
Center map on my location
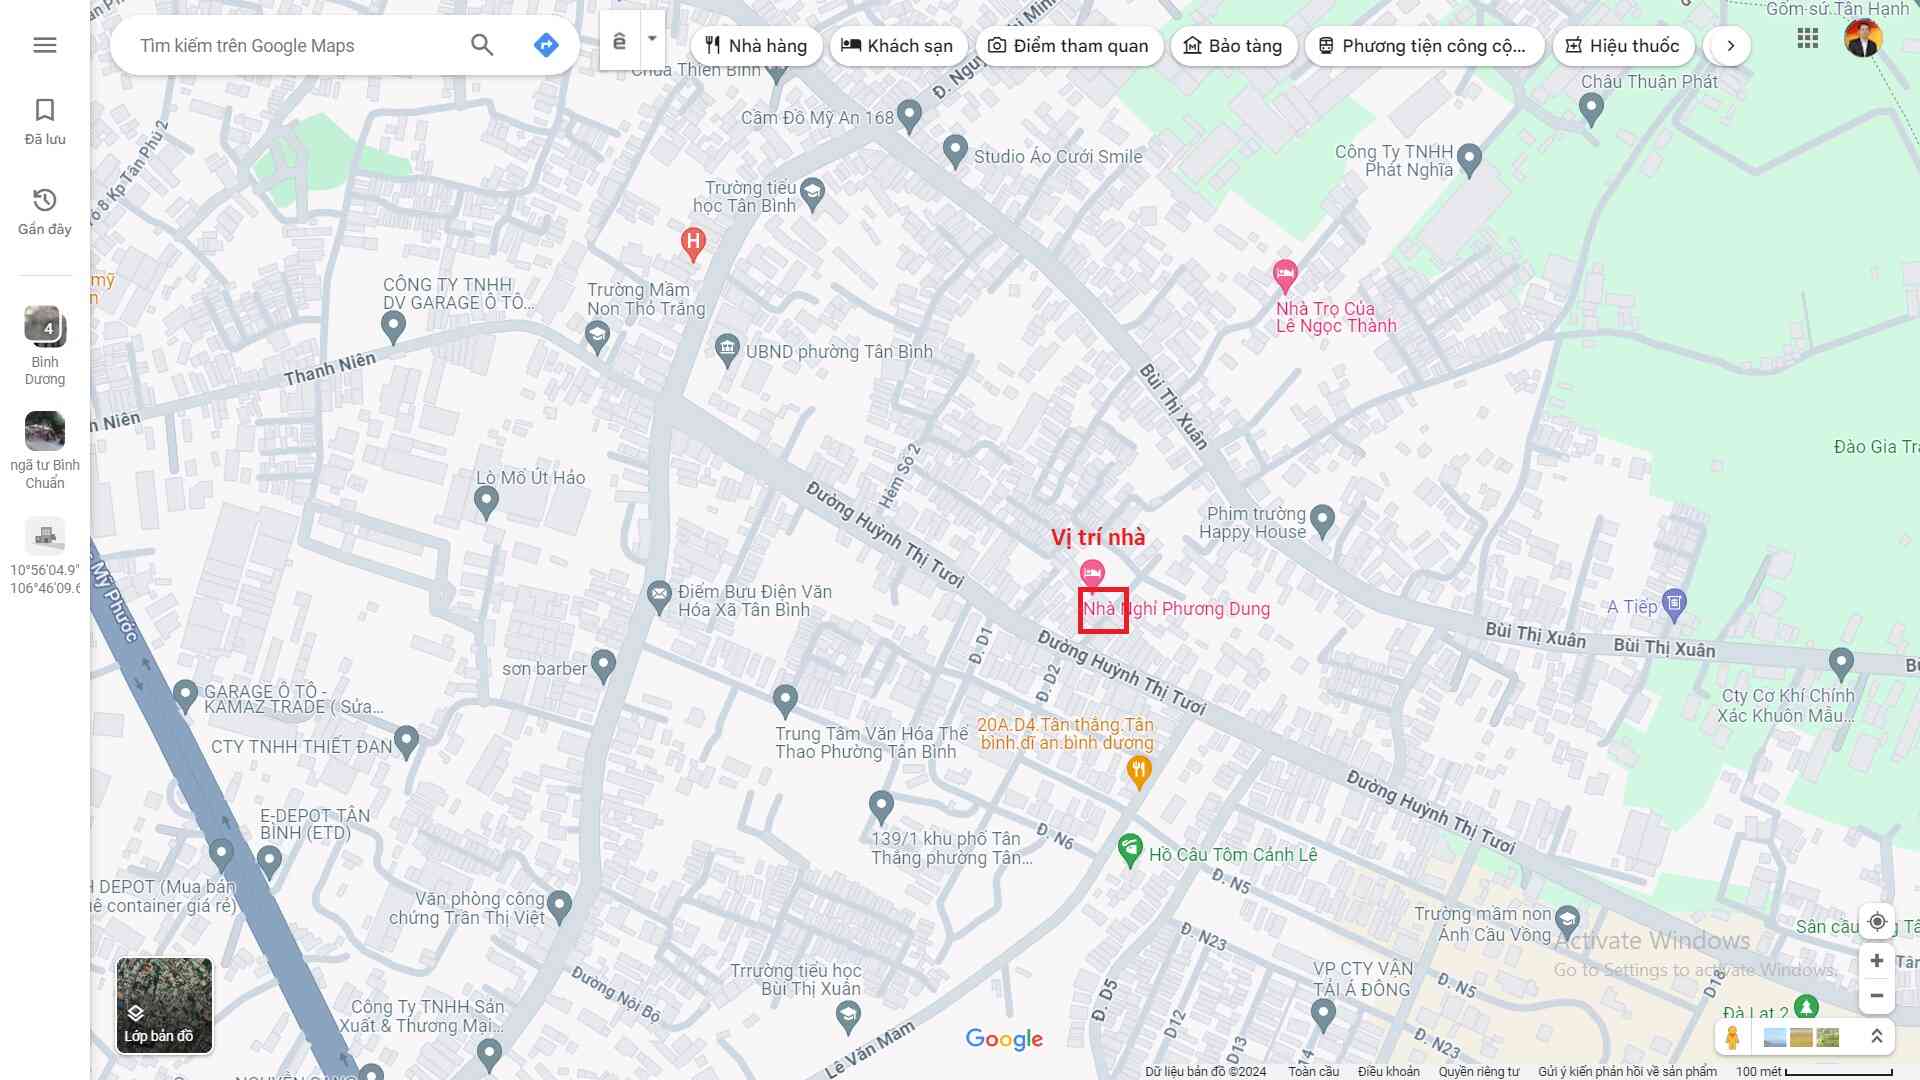(x=1877, y=922)
